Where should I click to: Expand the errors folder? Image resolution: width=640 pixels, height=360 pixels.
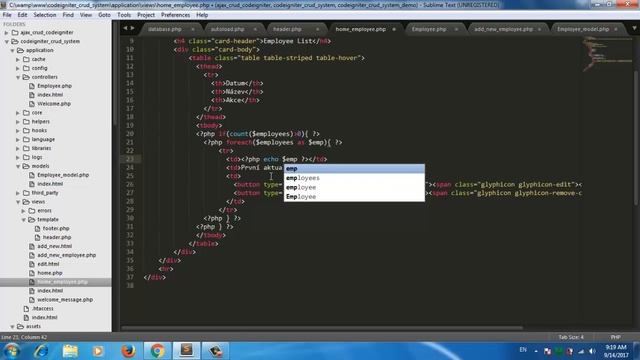tap(24, 211)
